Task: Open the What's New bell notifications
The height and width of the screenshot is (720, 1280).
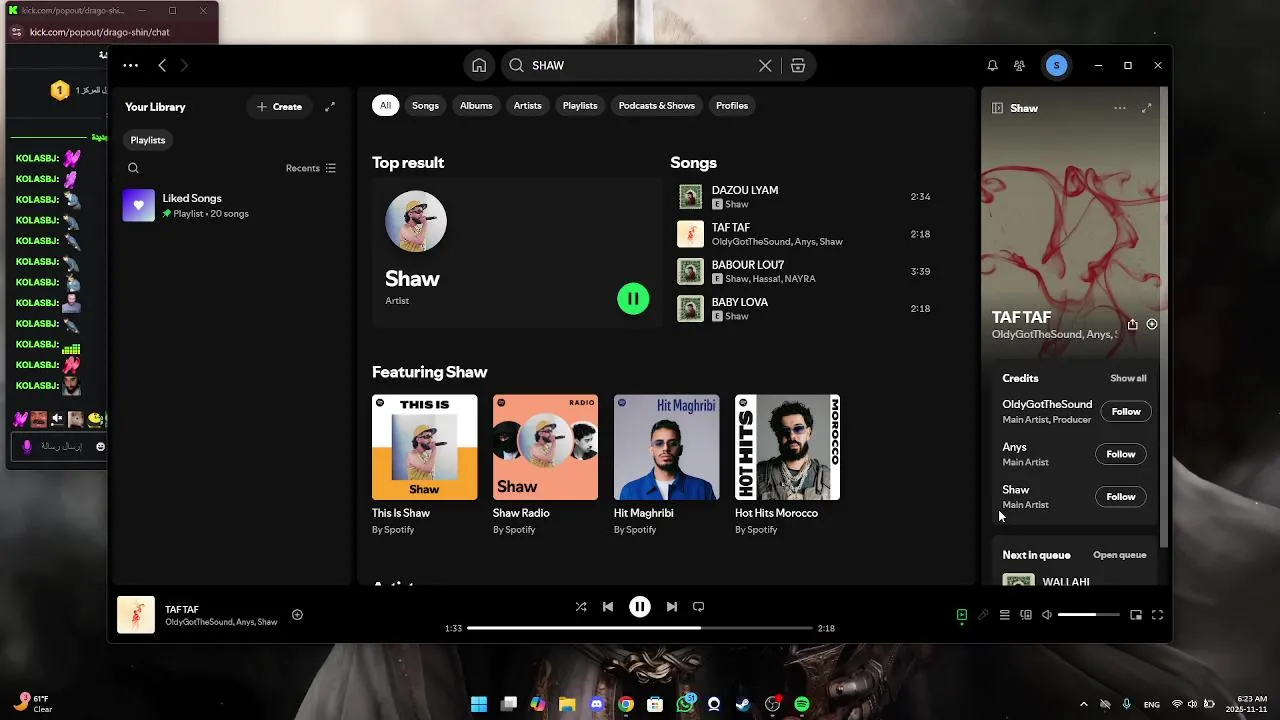Action: coord(992,65)
